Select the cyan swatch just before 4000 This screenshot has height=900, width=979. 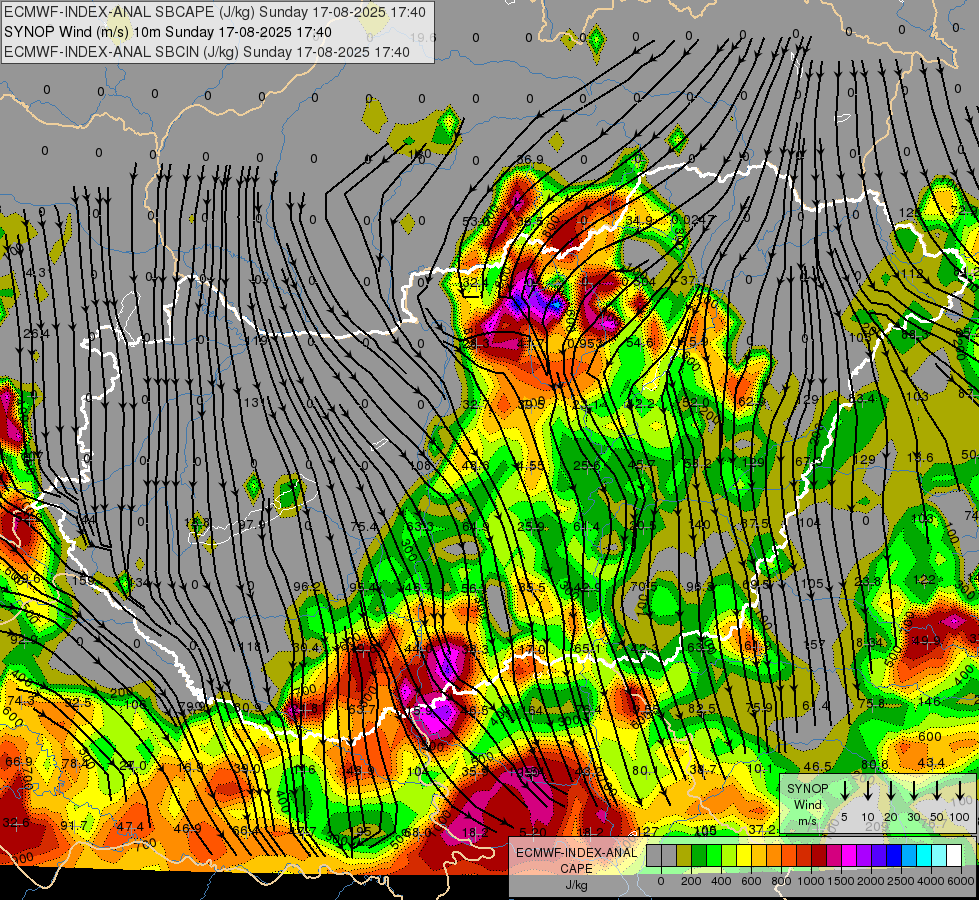[x=925, y=856]
